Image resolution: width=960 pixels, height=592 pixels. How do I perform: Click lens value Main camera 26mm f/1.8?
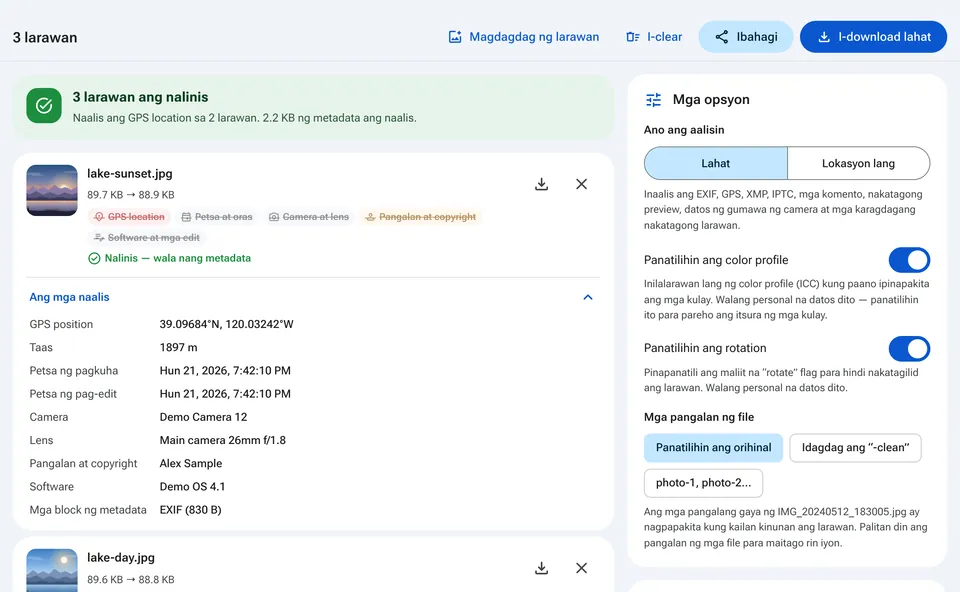[x=223, y=441]
